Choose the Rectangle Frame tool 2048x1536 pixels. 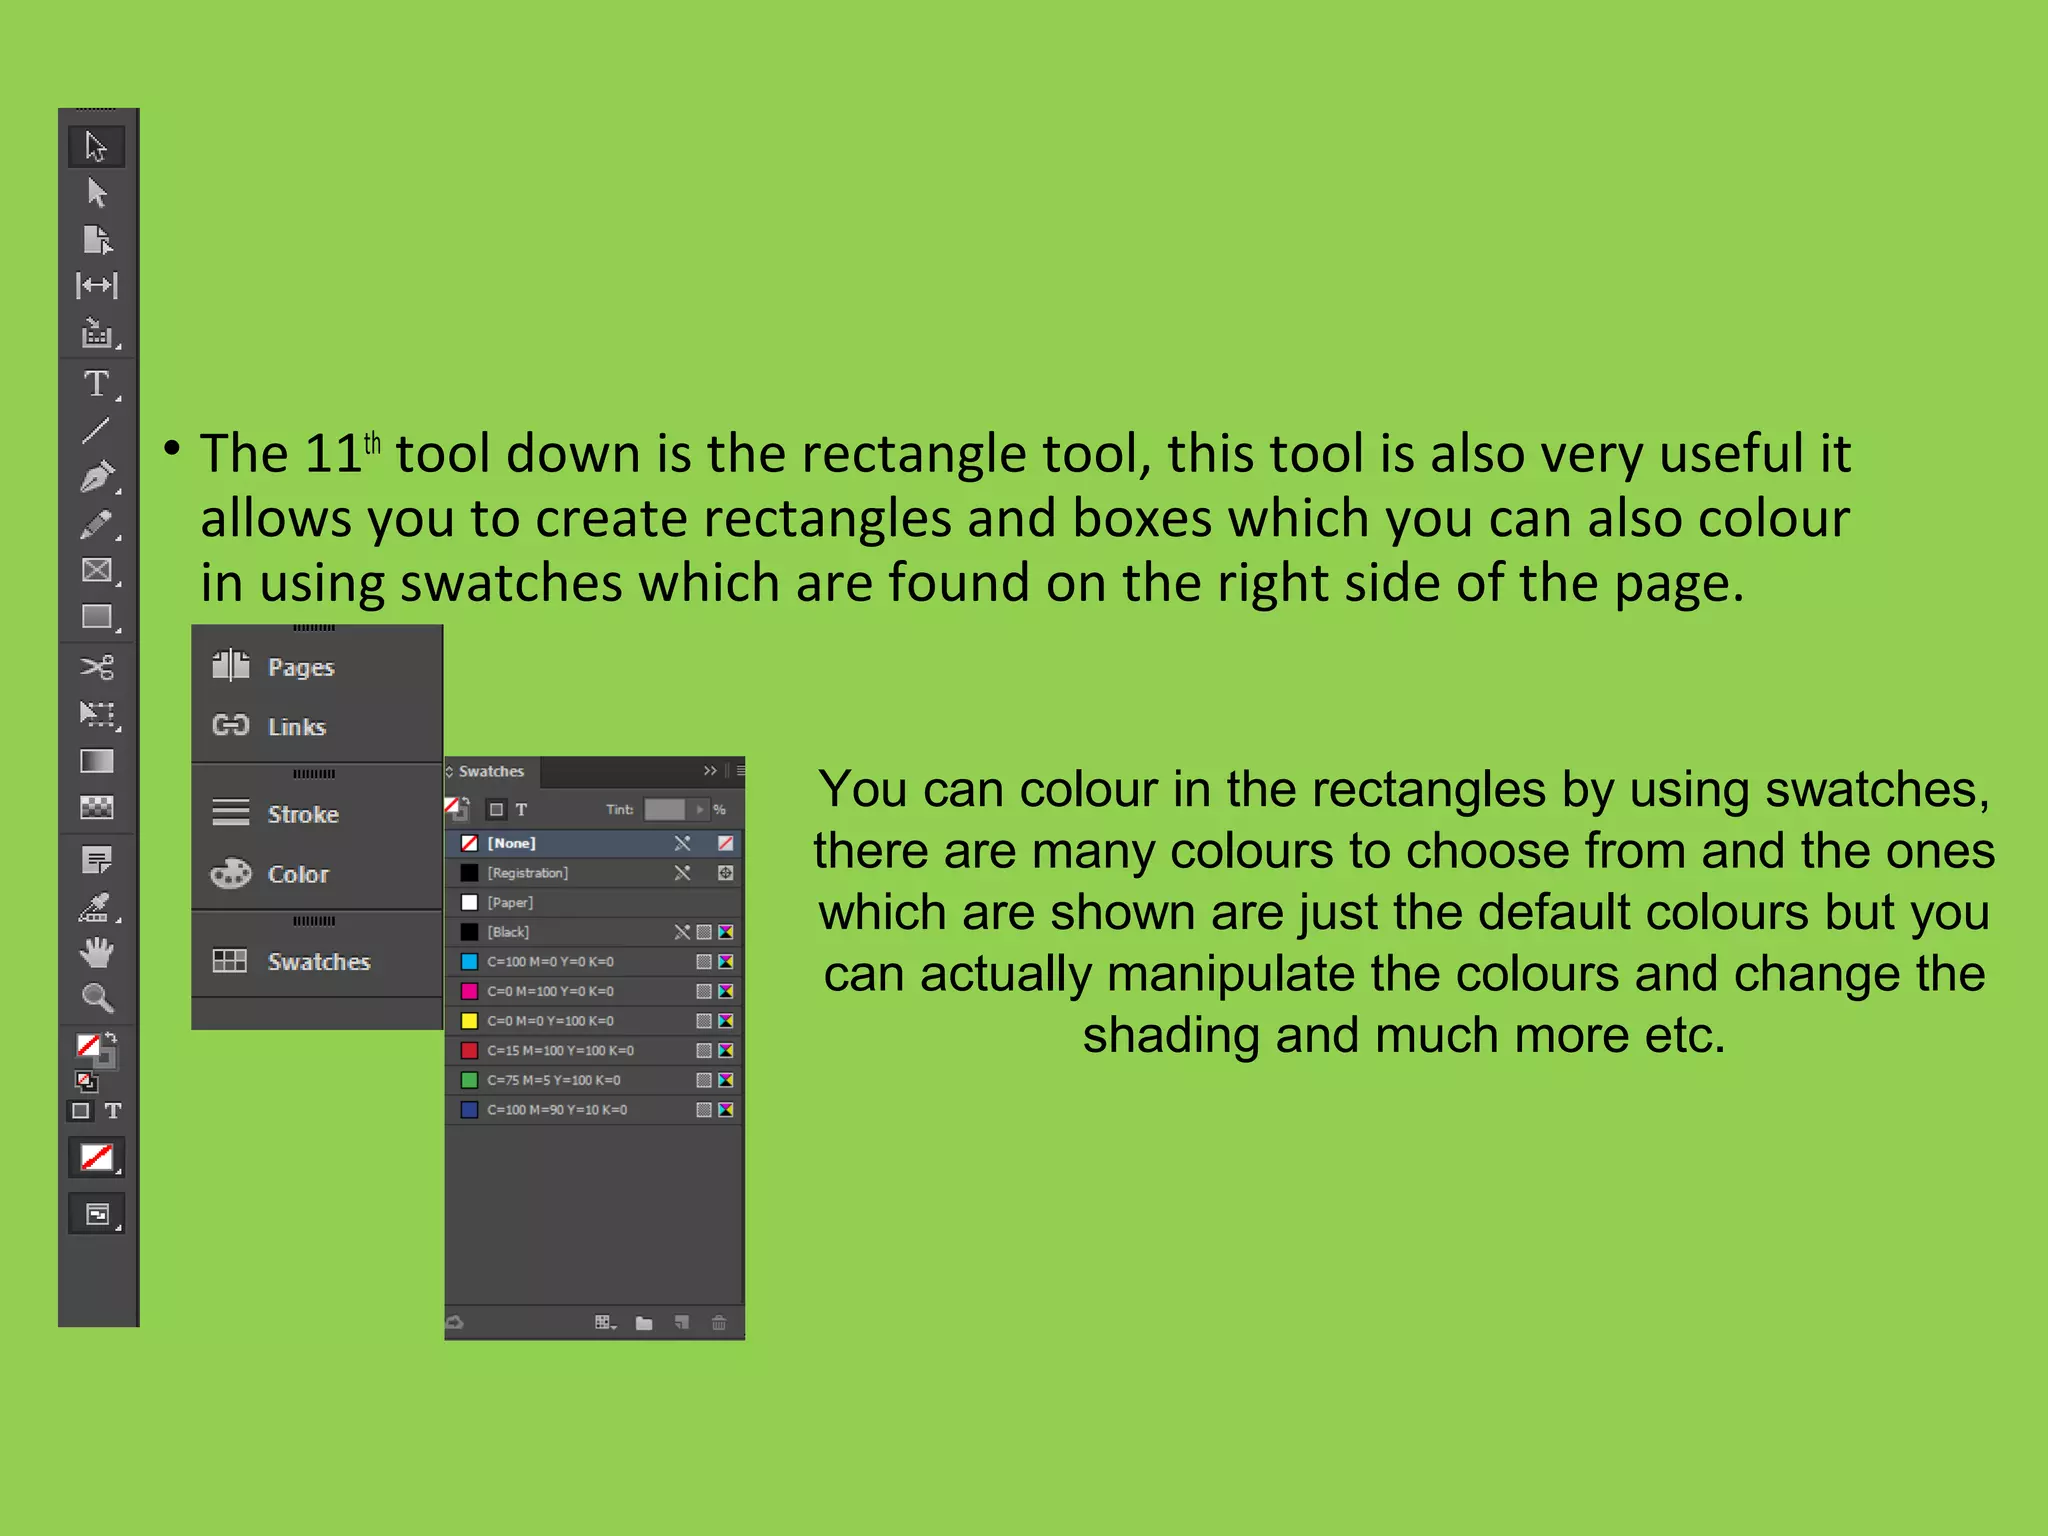[x=96, y=570]
